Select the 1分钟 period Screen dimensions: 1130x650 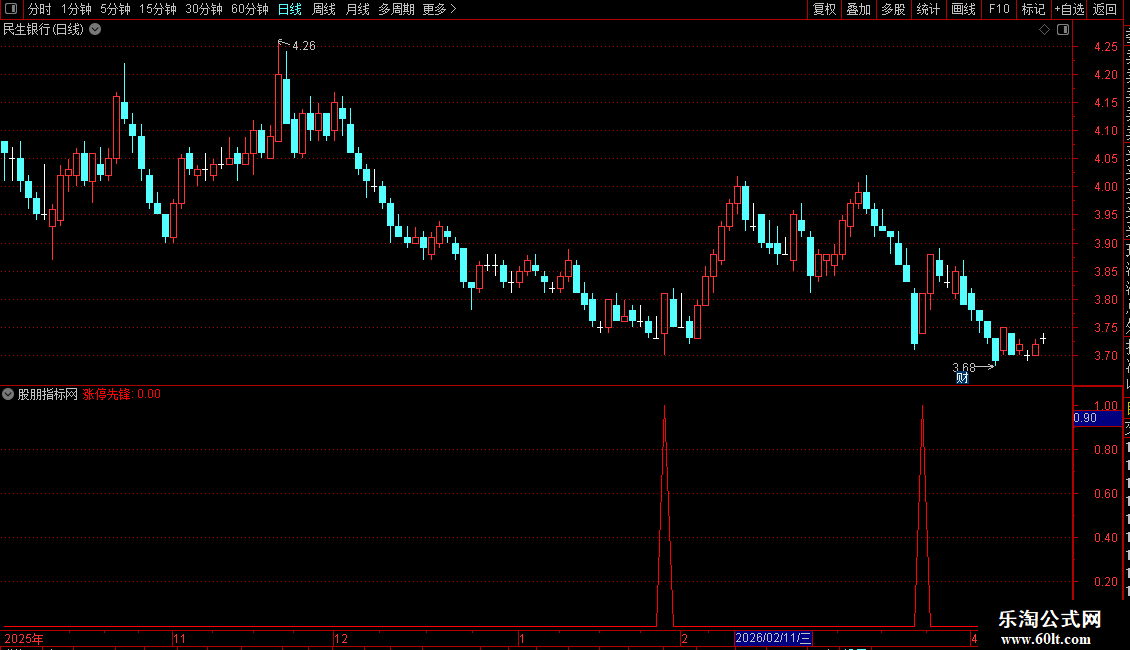[76, 9]
